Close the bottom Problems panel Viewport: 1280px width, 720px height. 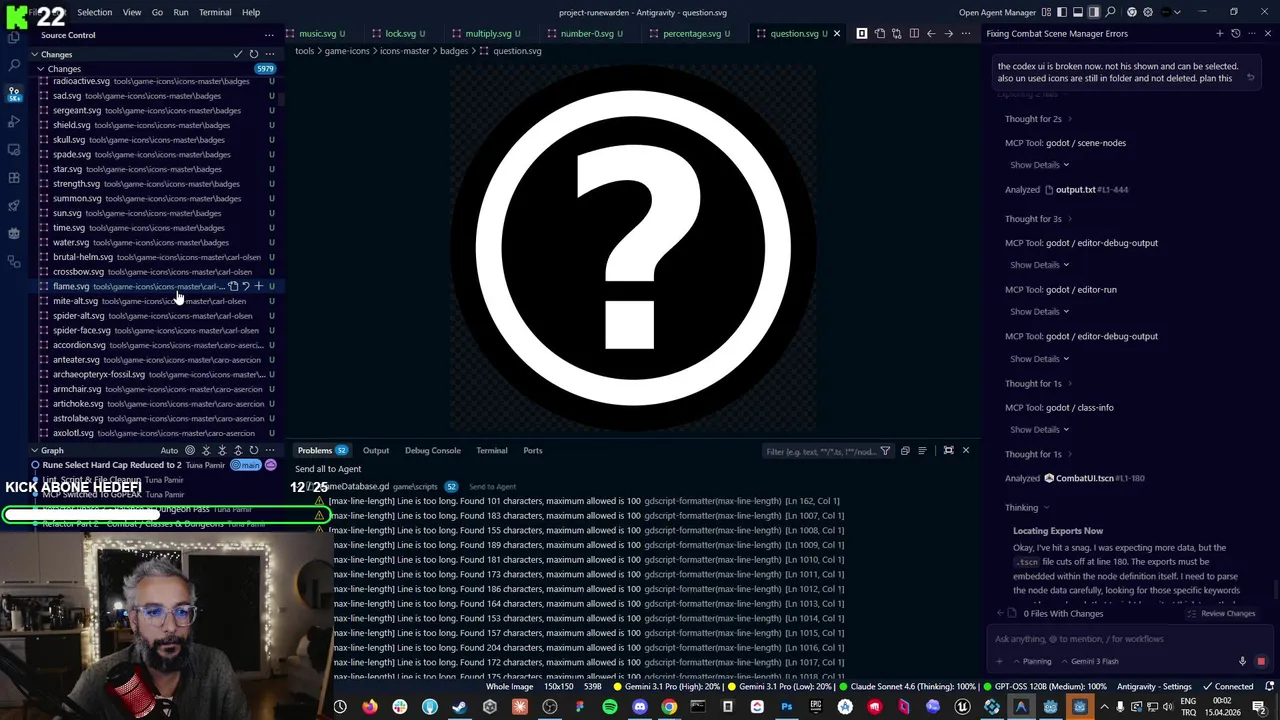point(966,450)
